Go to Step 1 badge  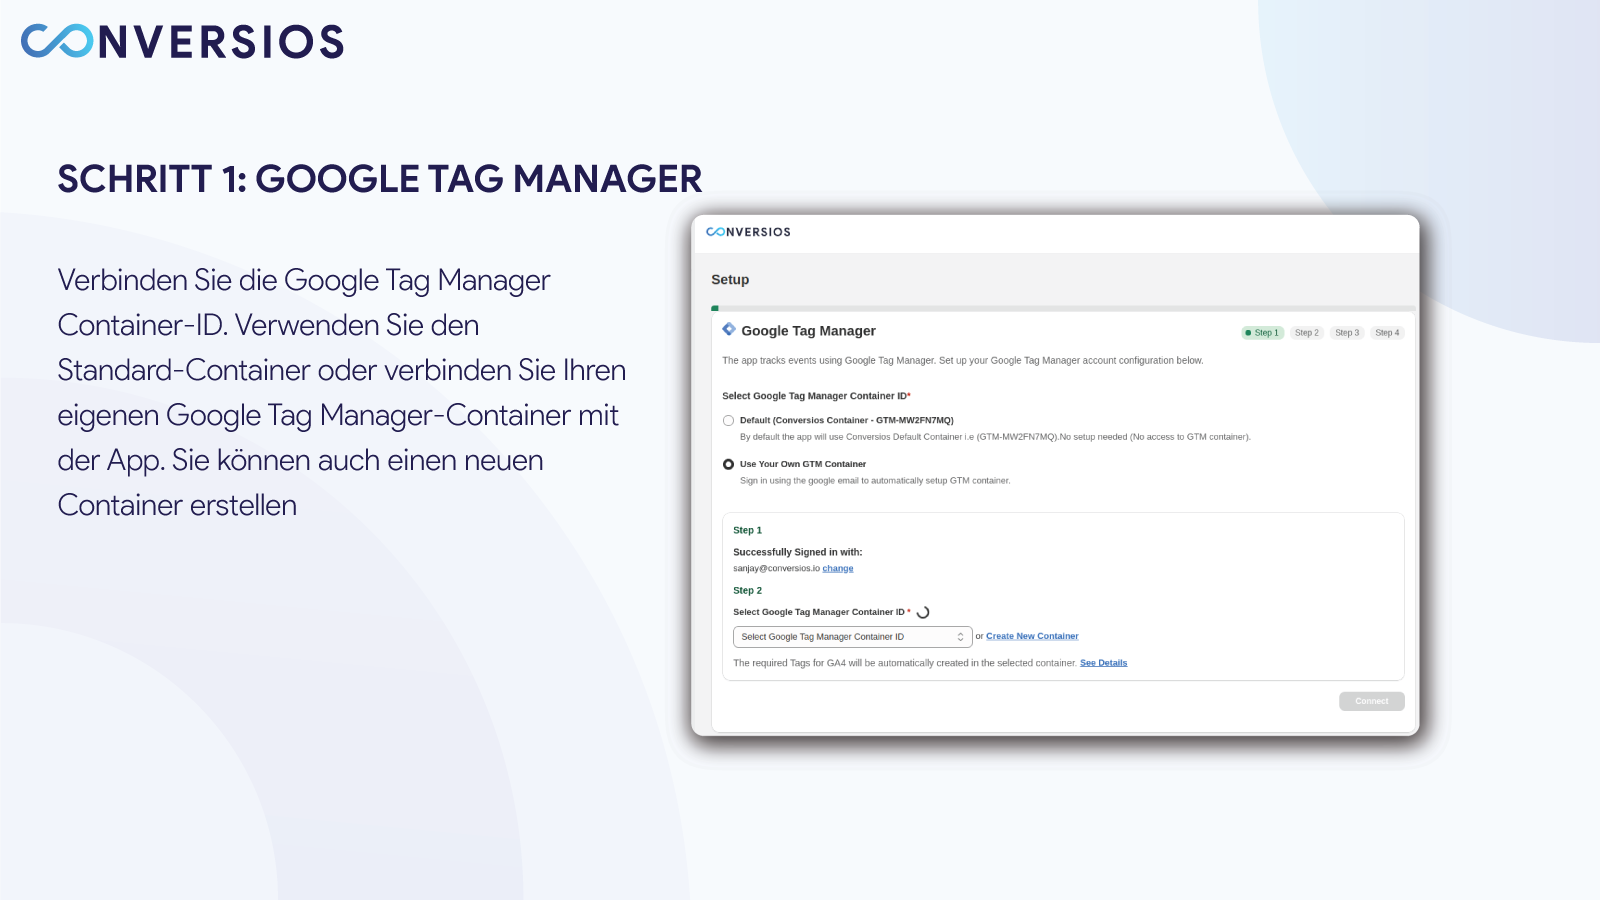click(1262, 333)
